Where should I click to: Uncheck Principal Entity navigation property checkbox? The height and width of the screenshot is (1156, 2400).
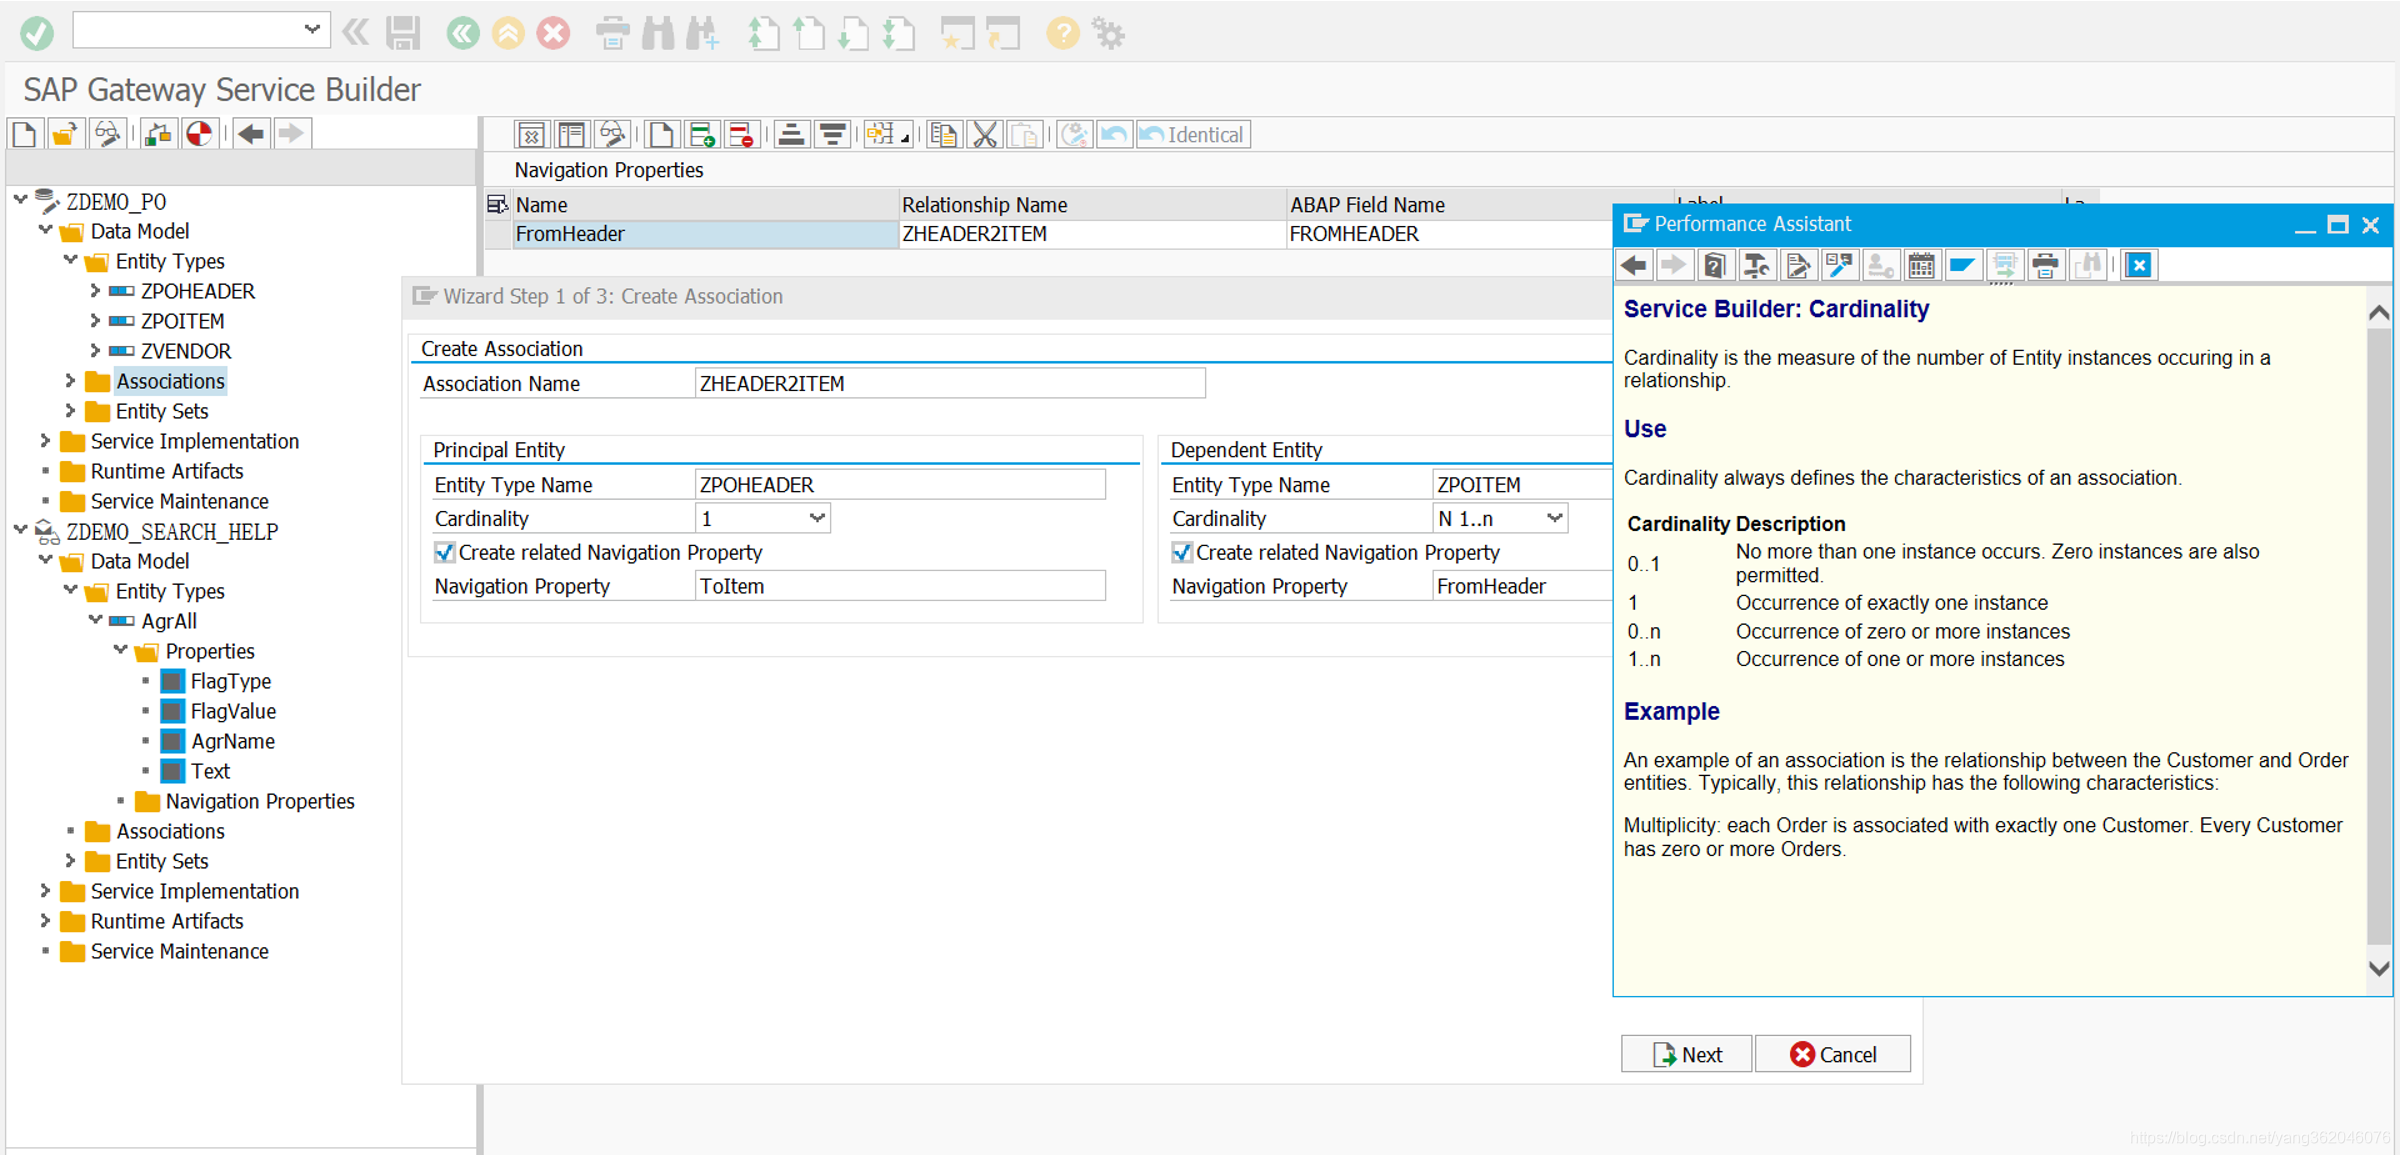coord(445,552)
